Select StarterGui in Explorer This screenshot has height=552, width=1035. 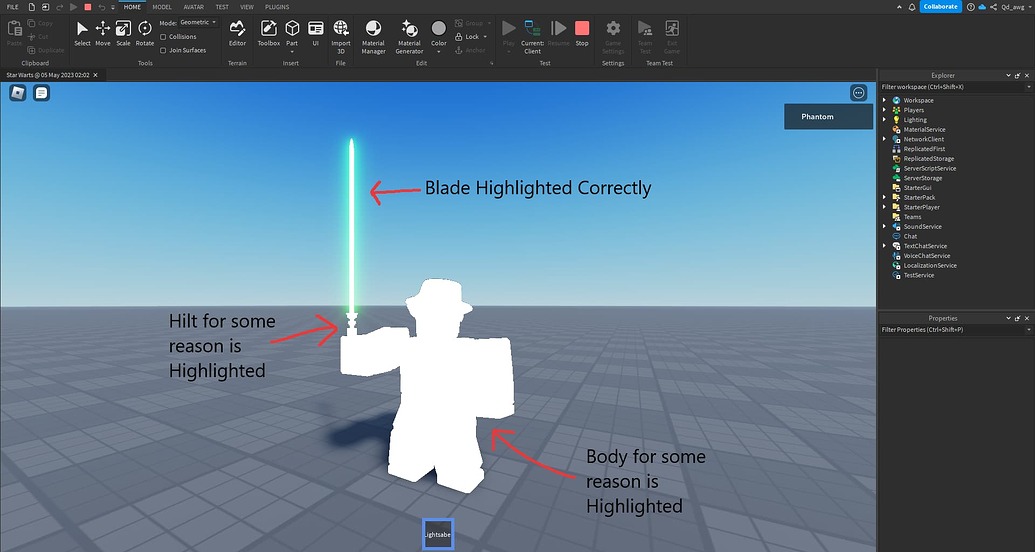(x=918, y=188)
